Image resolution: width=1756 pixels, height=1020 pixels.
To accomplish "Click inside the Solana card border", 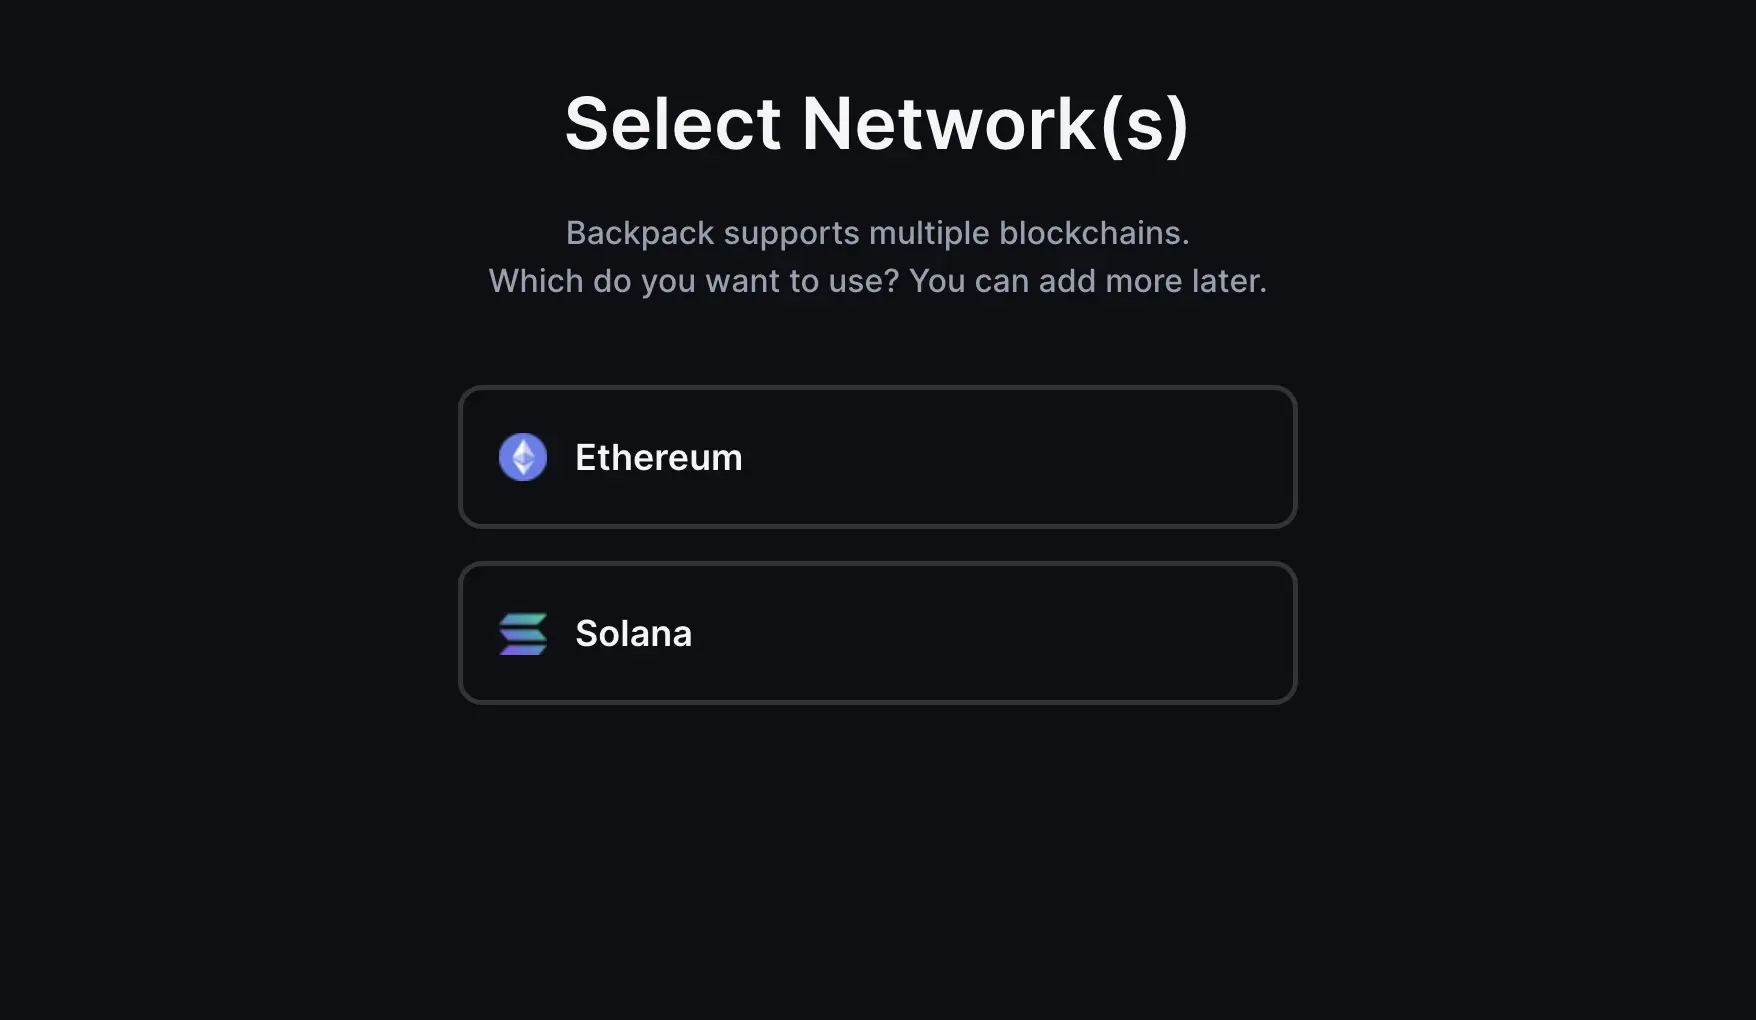I will 877,632.
